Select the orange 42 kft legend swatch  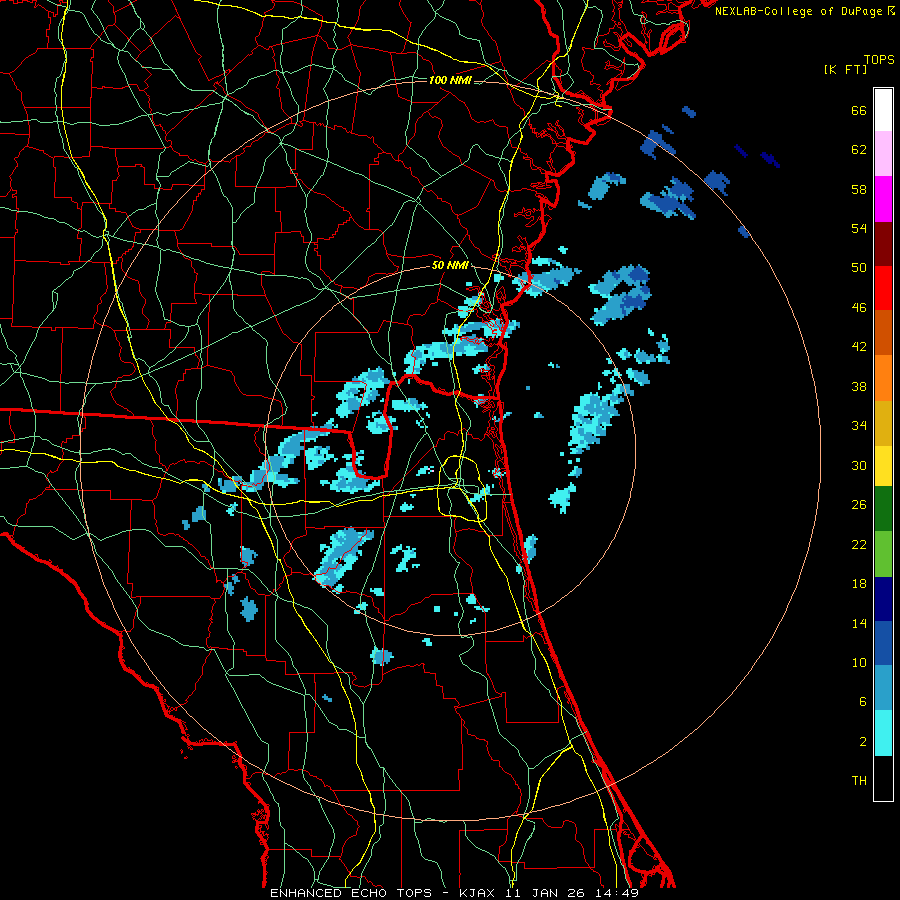tap(883, 378)
